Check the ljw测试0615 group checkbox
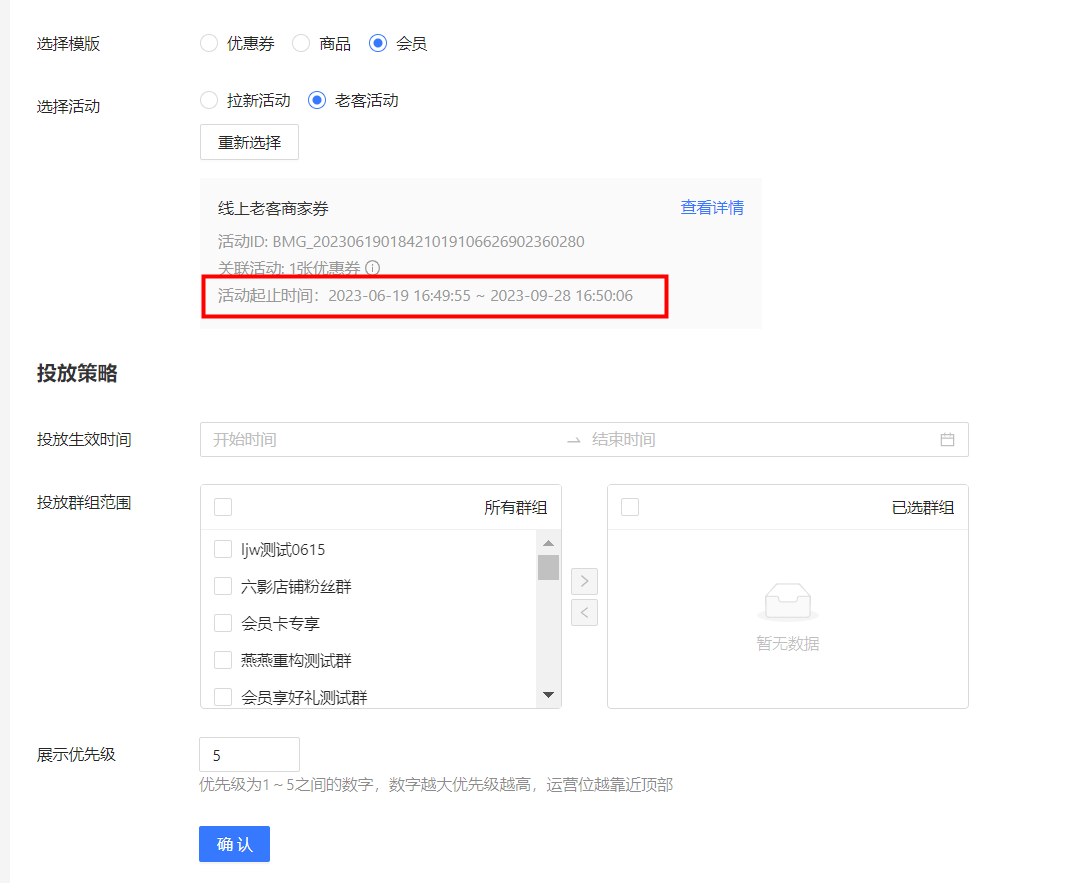 223,549
